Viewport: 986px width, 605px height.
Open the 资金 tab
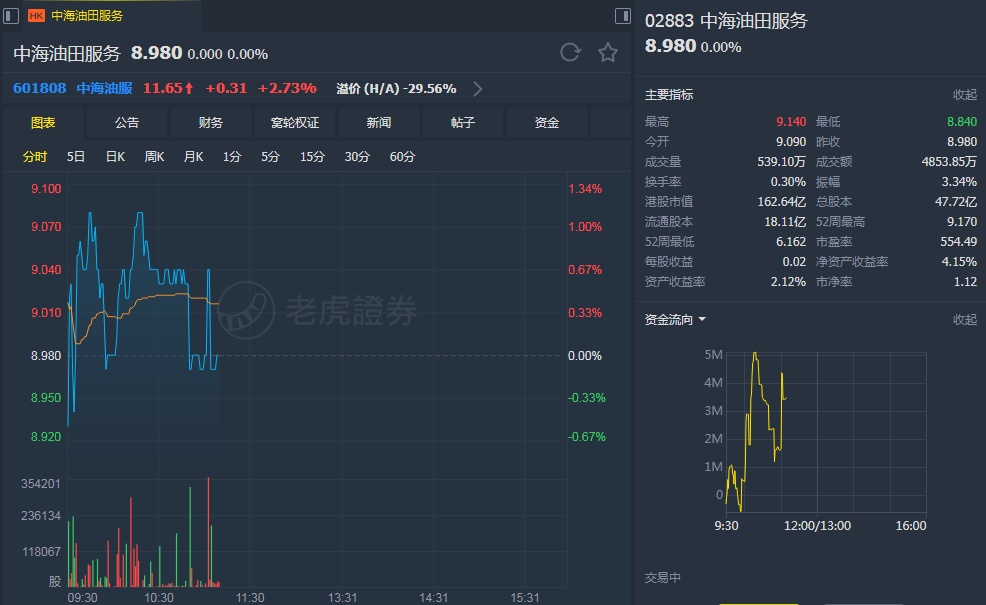(546, 123)
